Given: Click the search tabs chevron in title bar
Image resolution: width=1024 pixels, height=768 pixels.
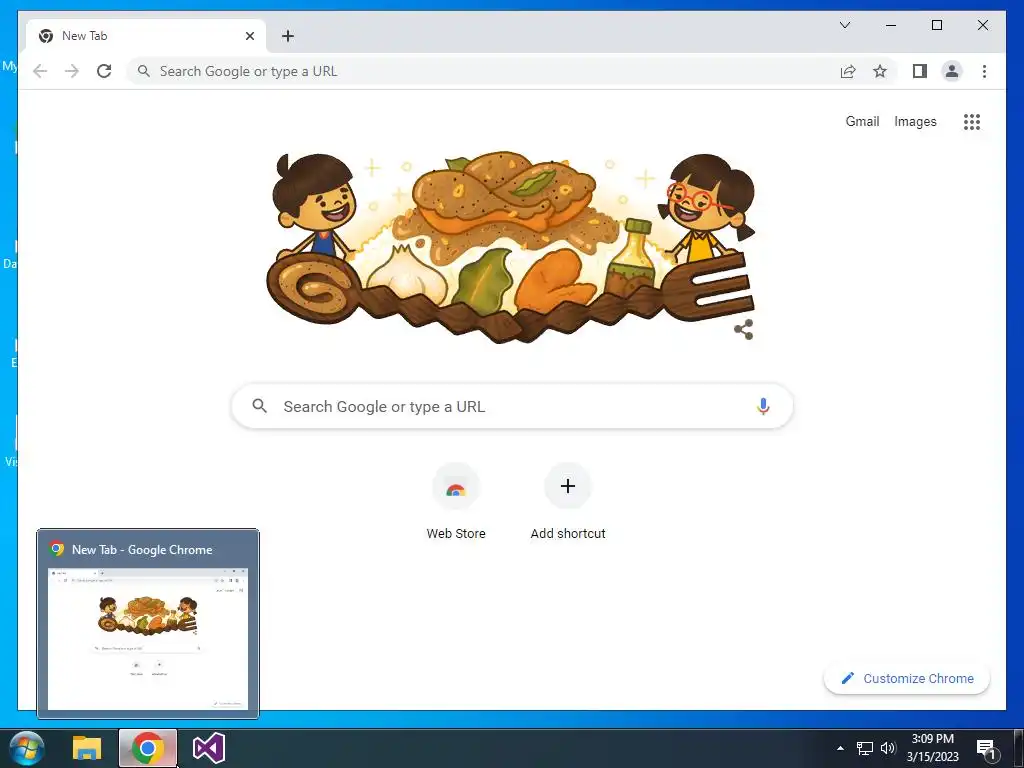Looking at the screenshot, I should (844, 25).
